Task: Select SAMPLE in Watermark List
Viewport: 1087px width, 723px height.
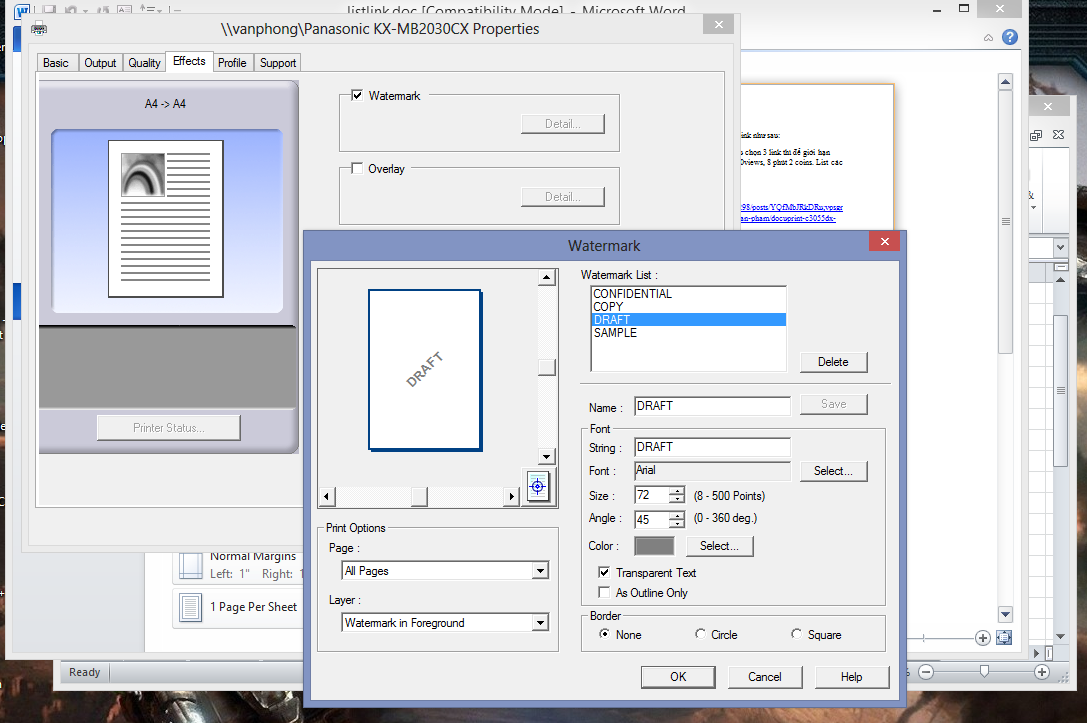Action: point(689,333)
